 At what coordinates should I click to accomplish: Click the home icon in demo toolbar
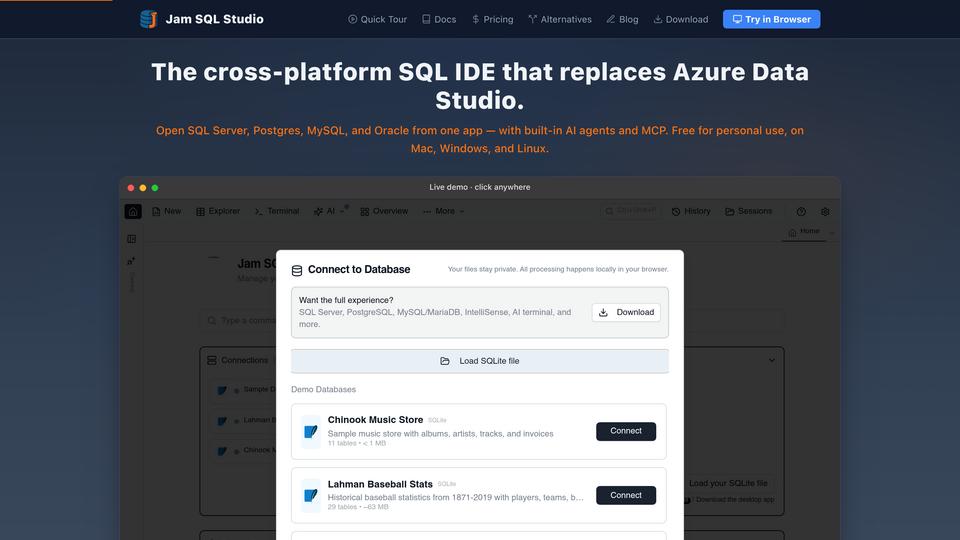pyautogui.click(x=133, y=211)
